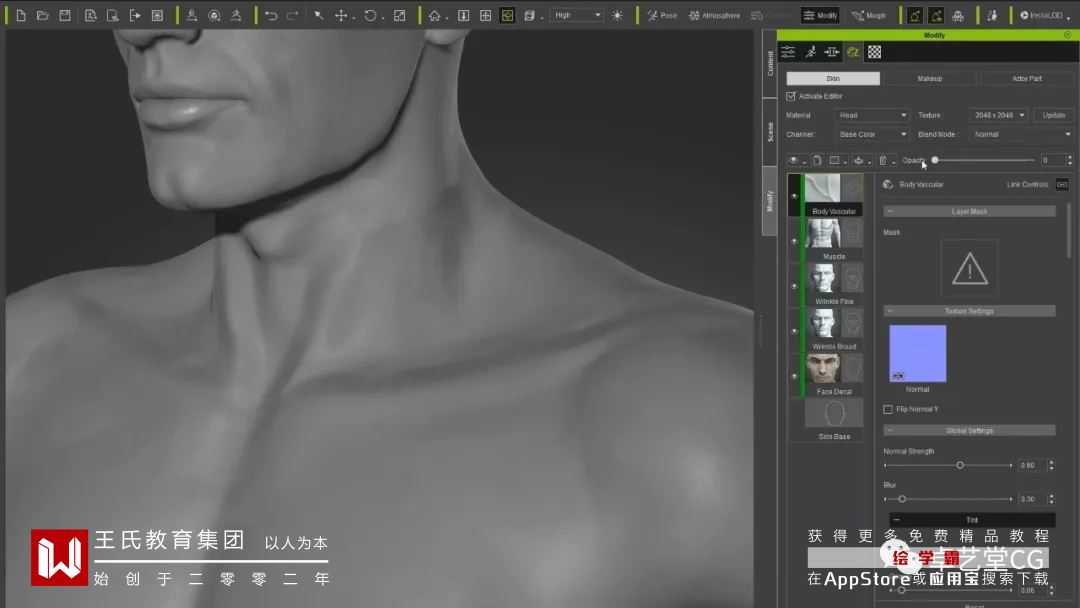Open the Motion pose tab icon
Viewport: 1080px width, 608px height.
pyautogui.click(x=811, y=52)
